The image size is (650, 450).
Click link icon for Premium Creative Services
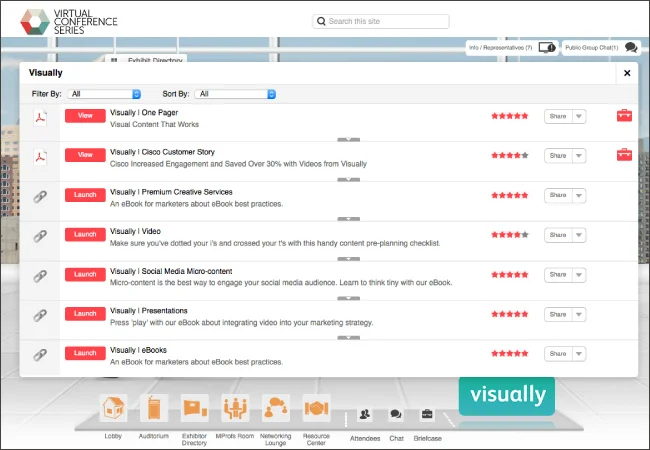point(40,197)
